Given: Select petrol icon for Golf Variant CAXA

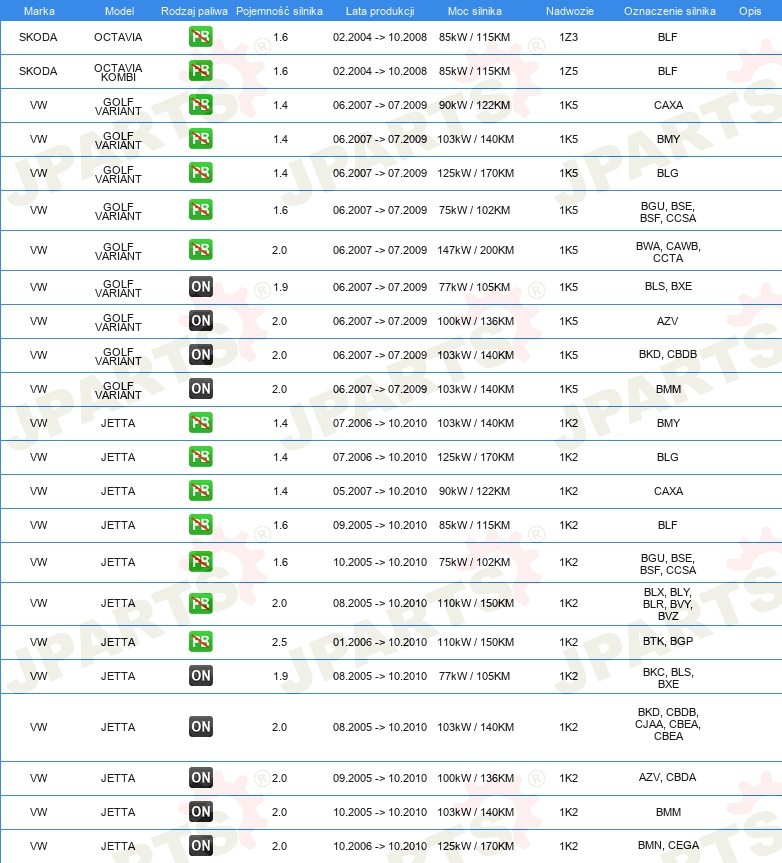Looking at the screenshot, I should point(200,105).
